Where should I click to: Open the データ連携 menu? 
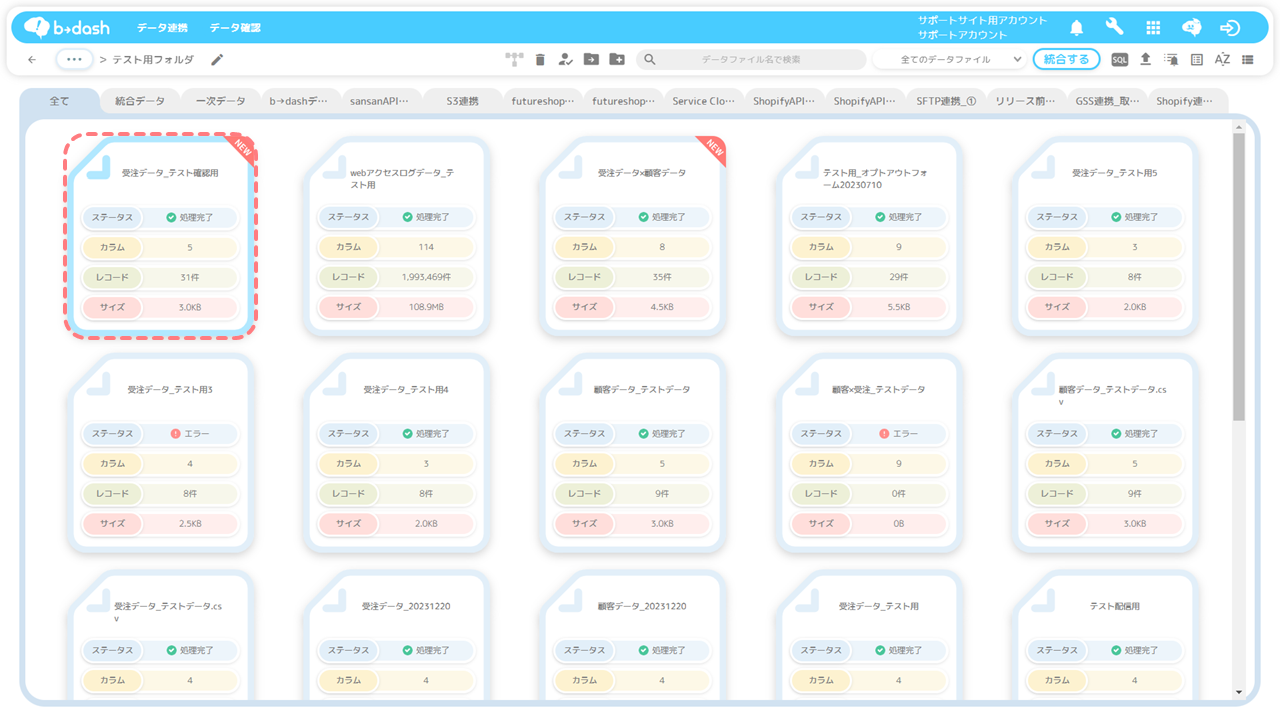pyautogui.click(x=161, y=28)
